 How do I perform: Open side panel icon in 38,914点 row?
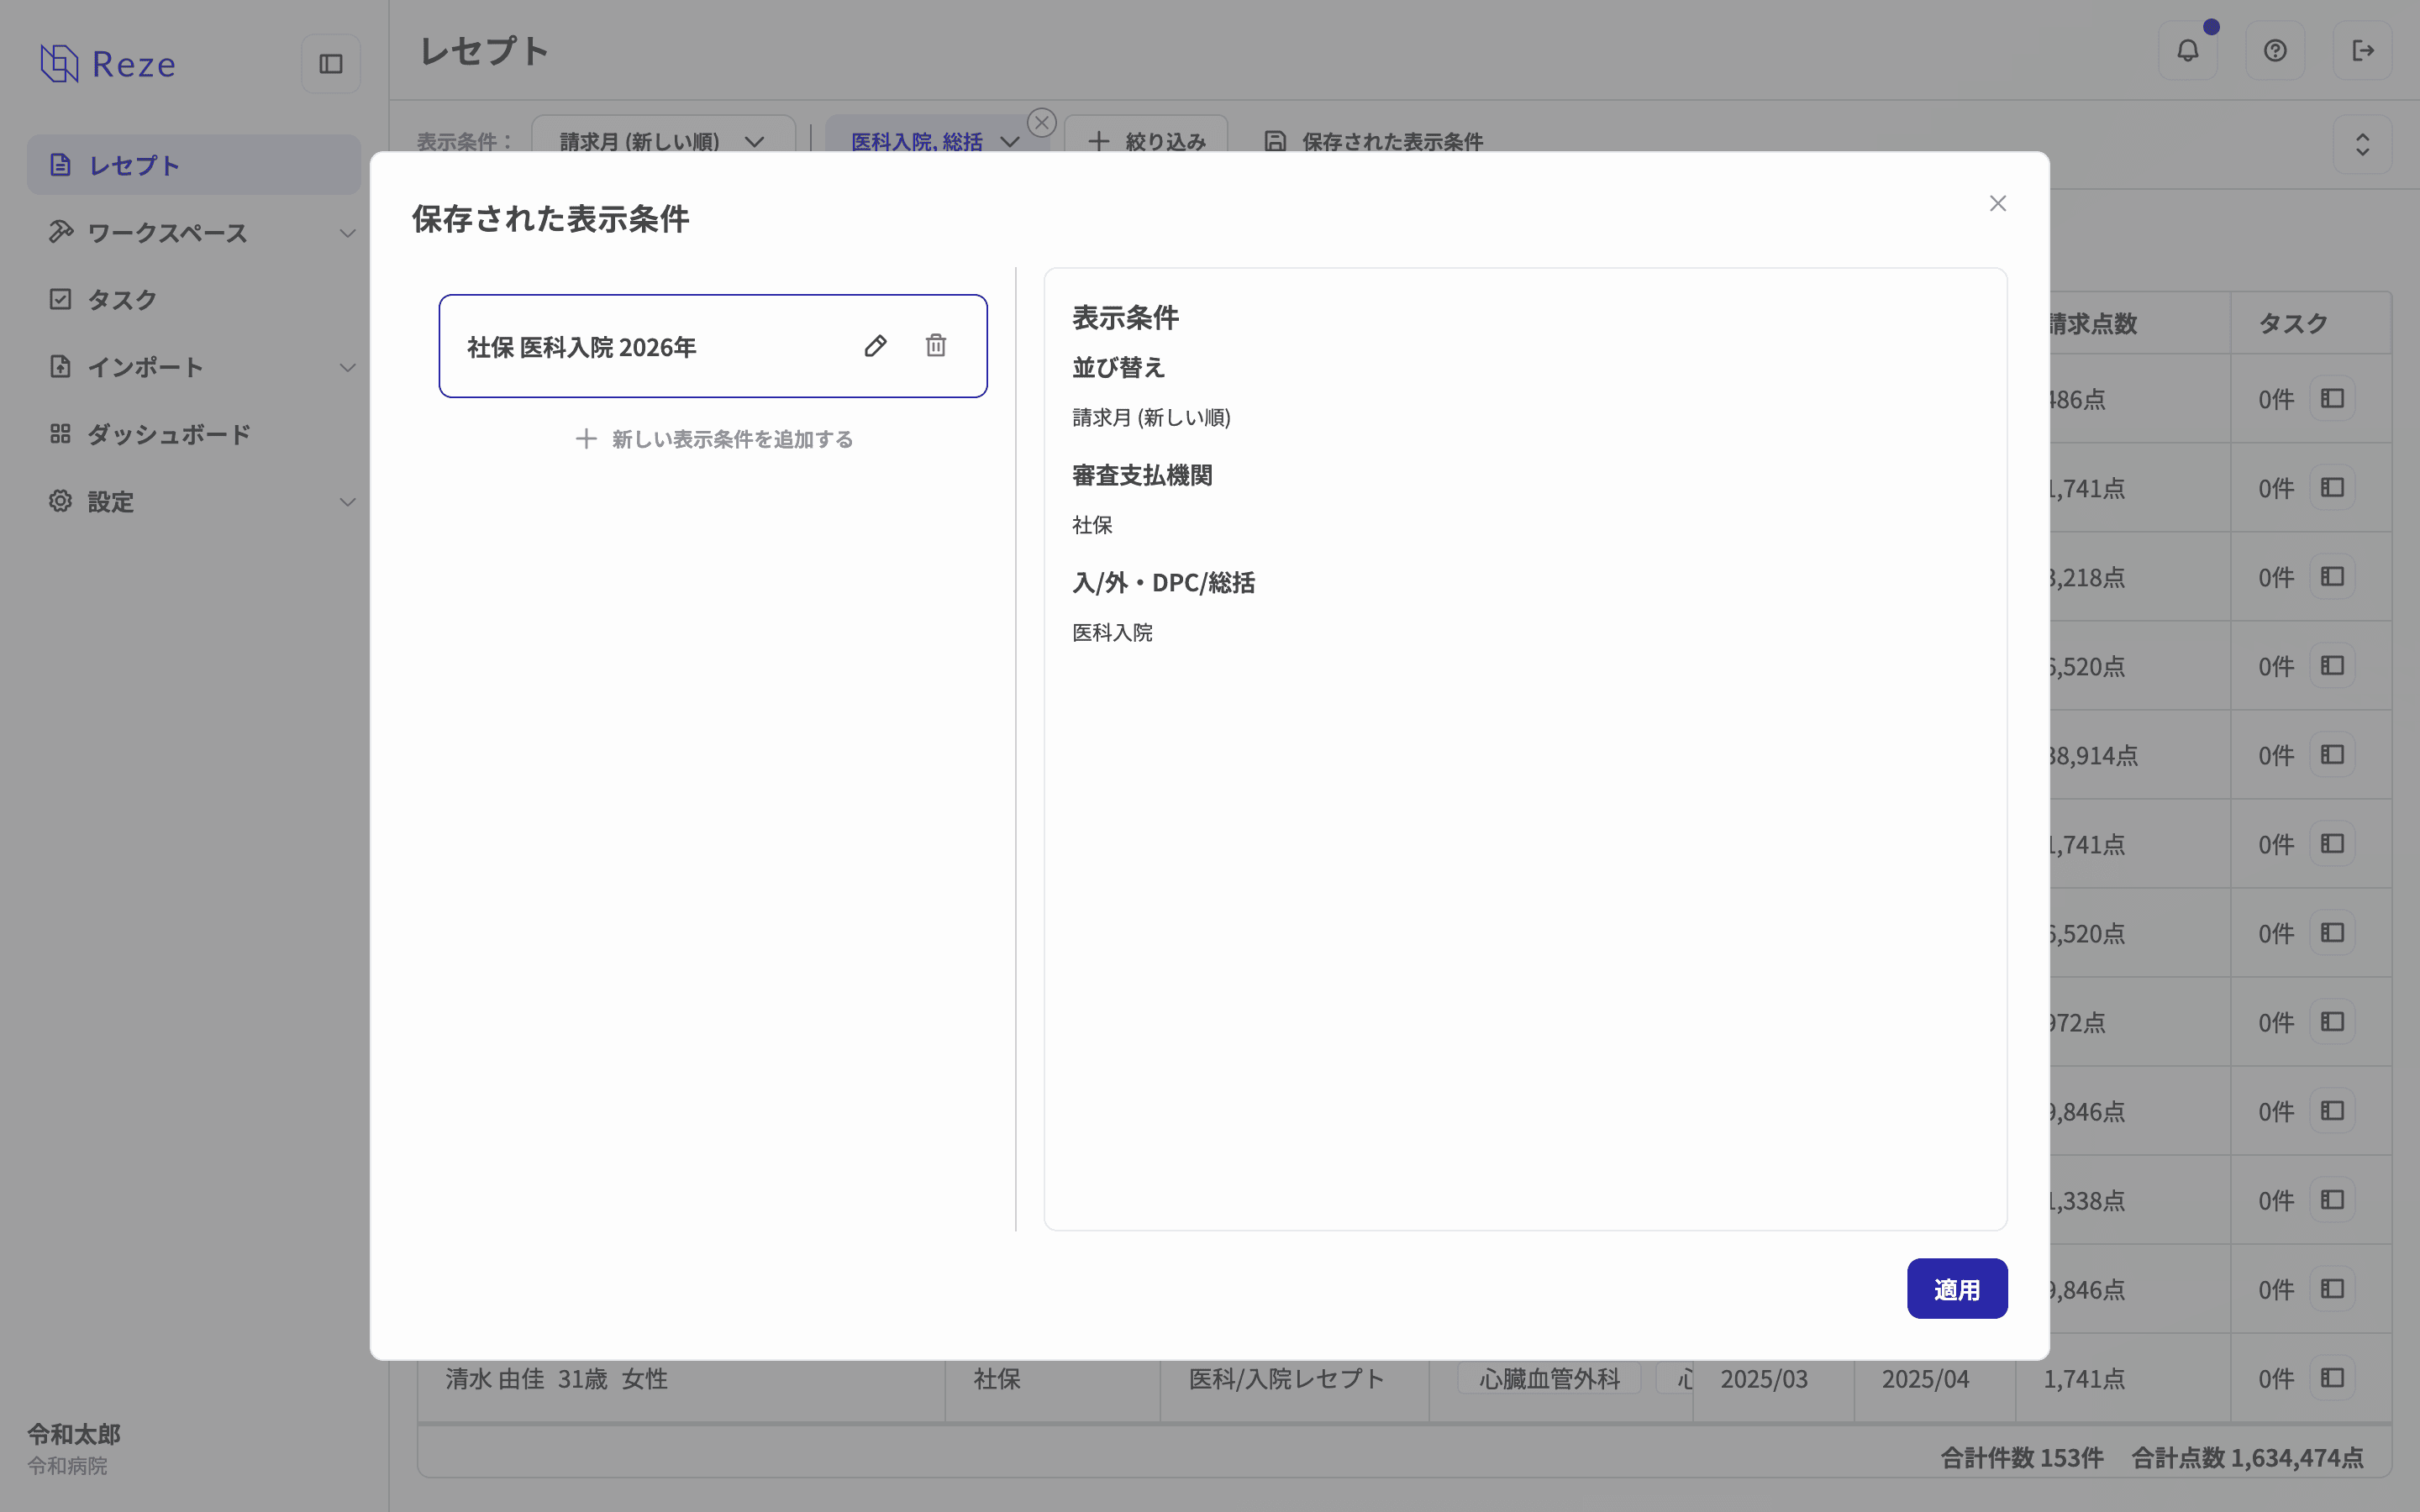[x=2332, y=754]
